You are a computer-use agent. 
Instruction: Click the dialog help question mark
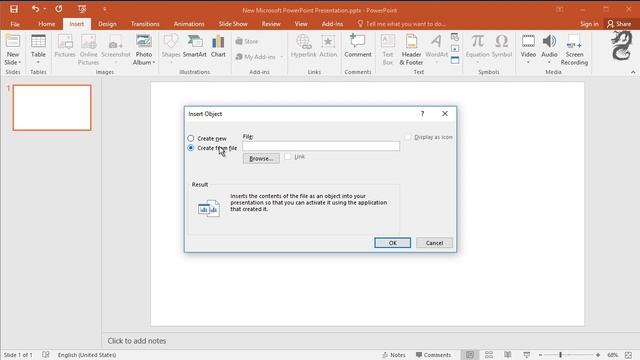[422, 113]
